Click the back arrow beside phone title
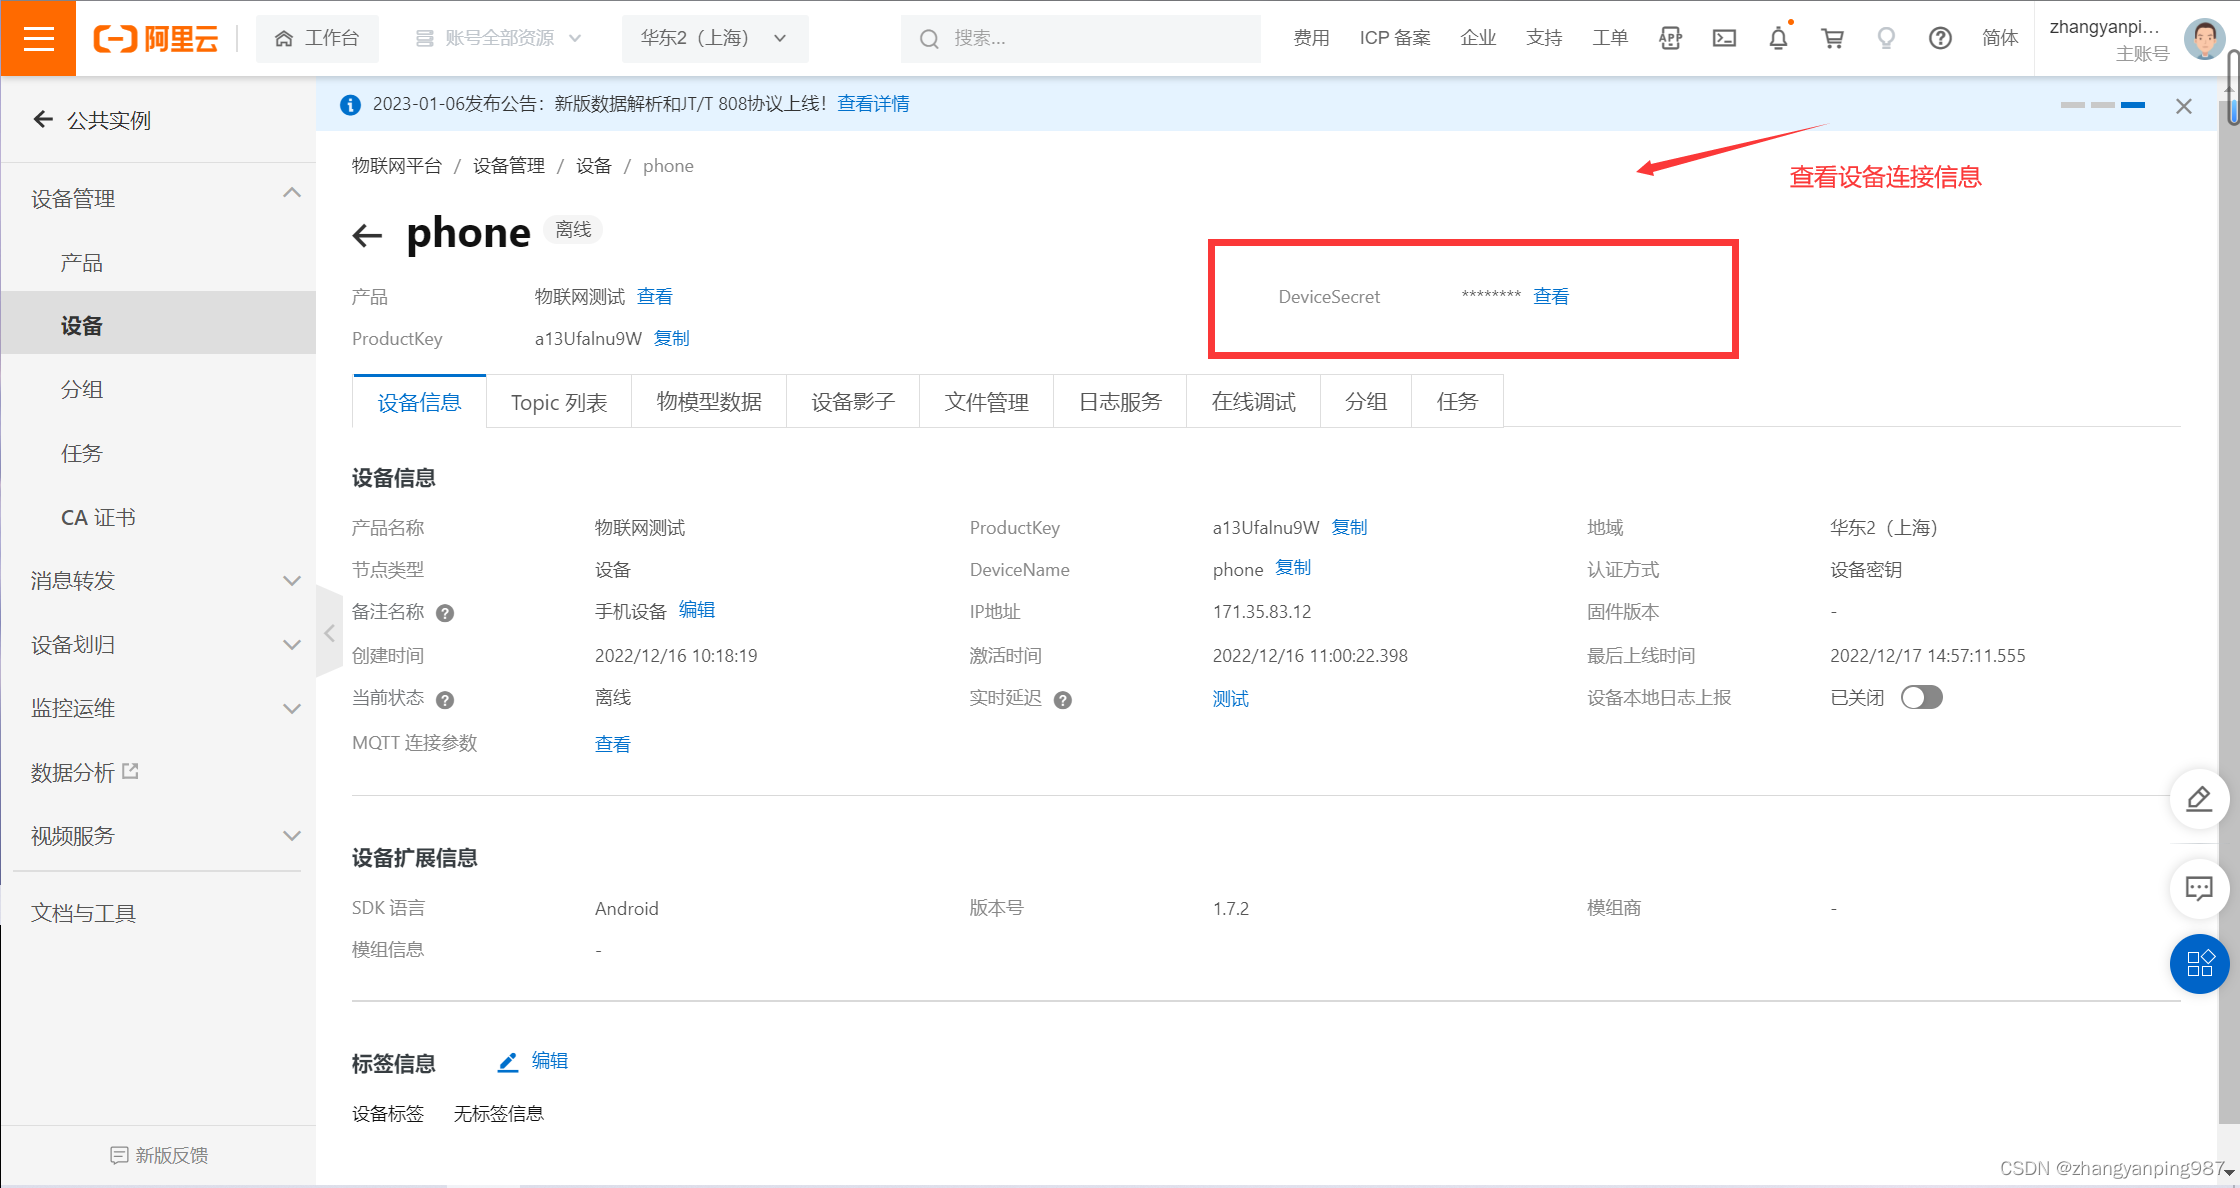 click(x=367, y=235)
